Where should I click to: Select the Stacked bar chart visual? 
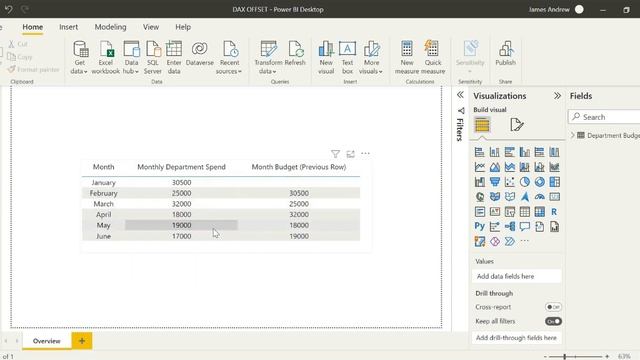480,152
